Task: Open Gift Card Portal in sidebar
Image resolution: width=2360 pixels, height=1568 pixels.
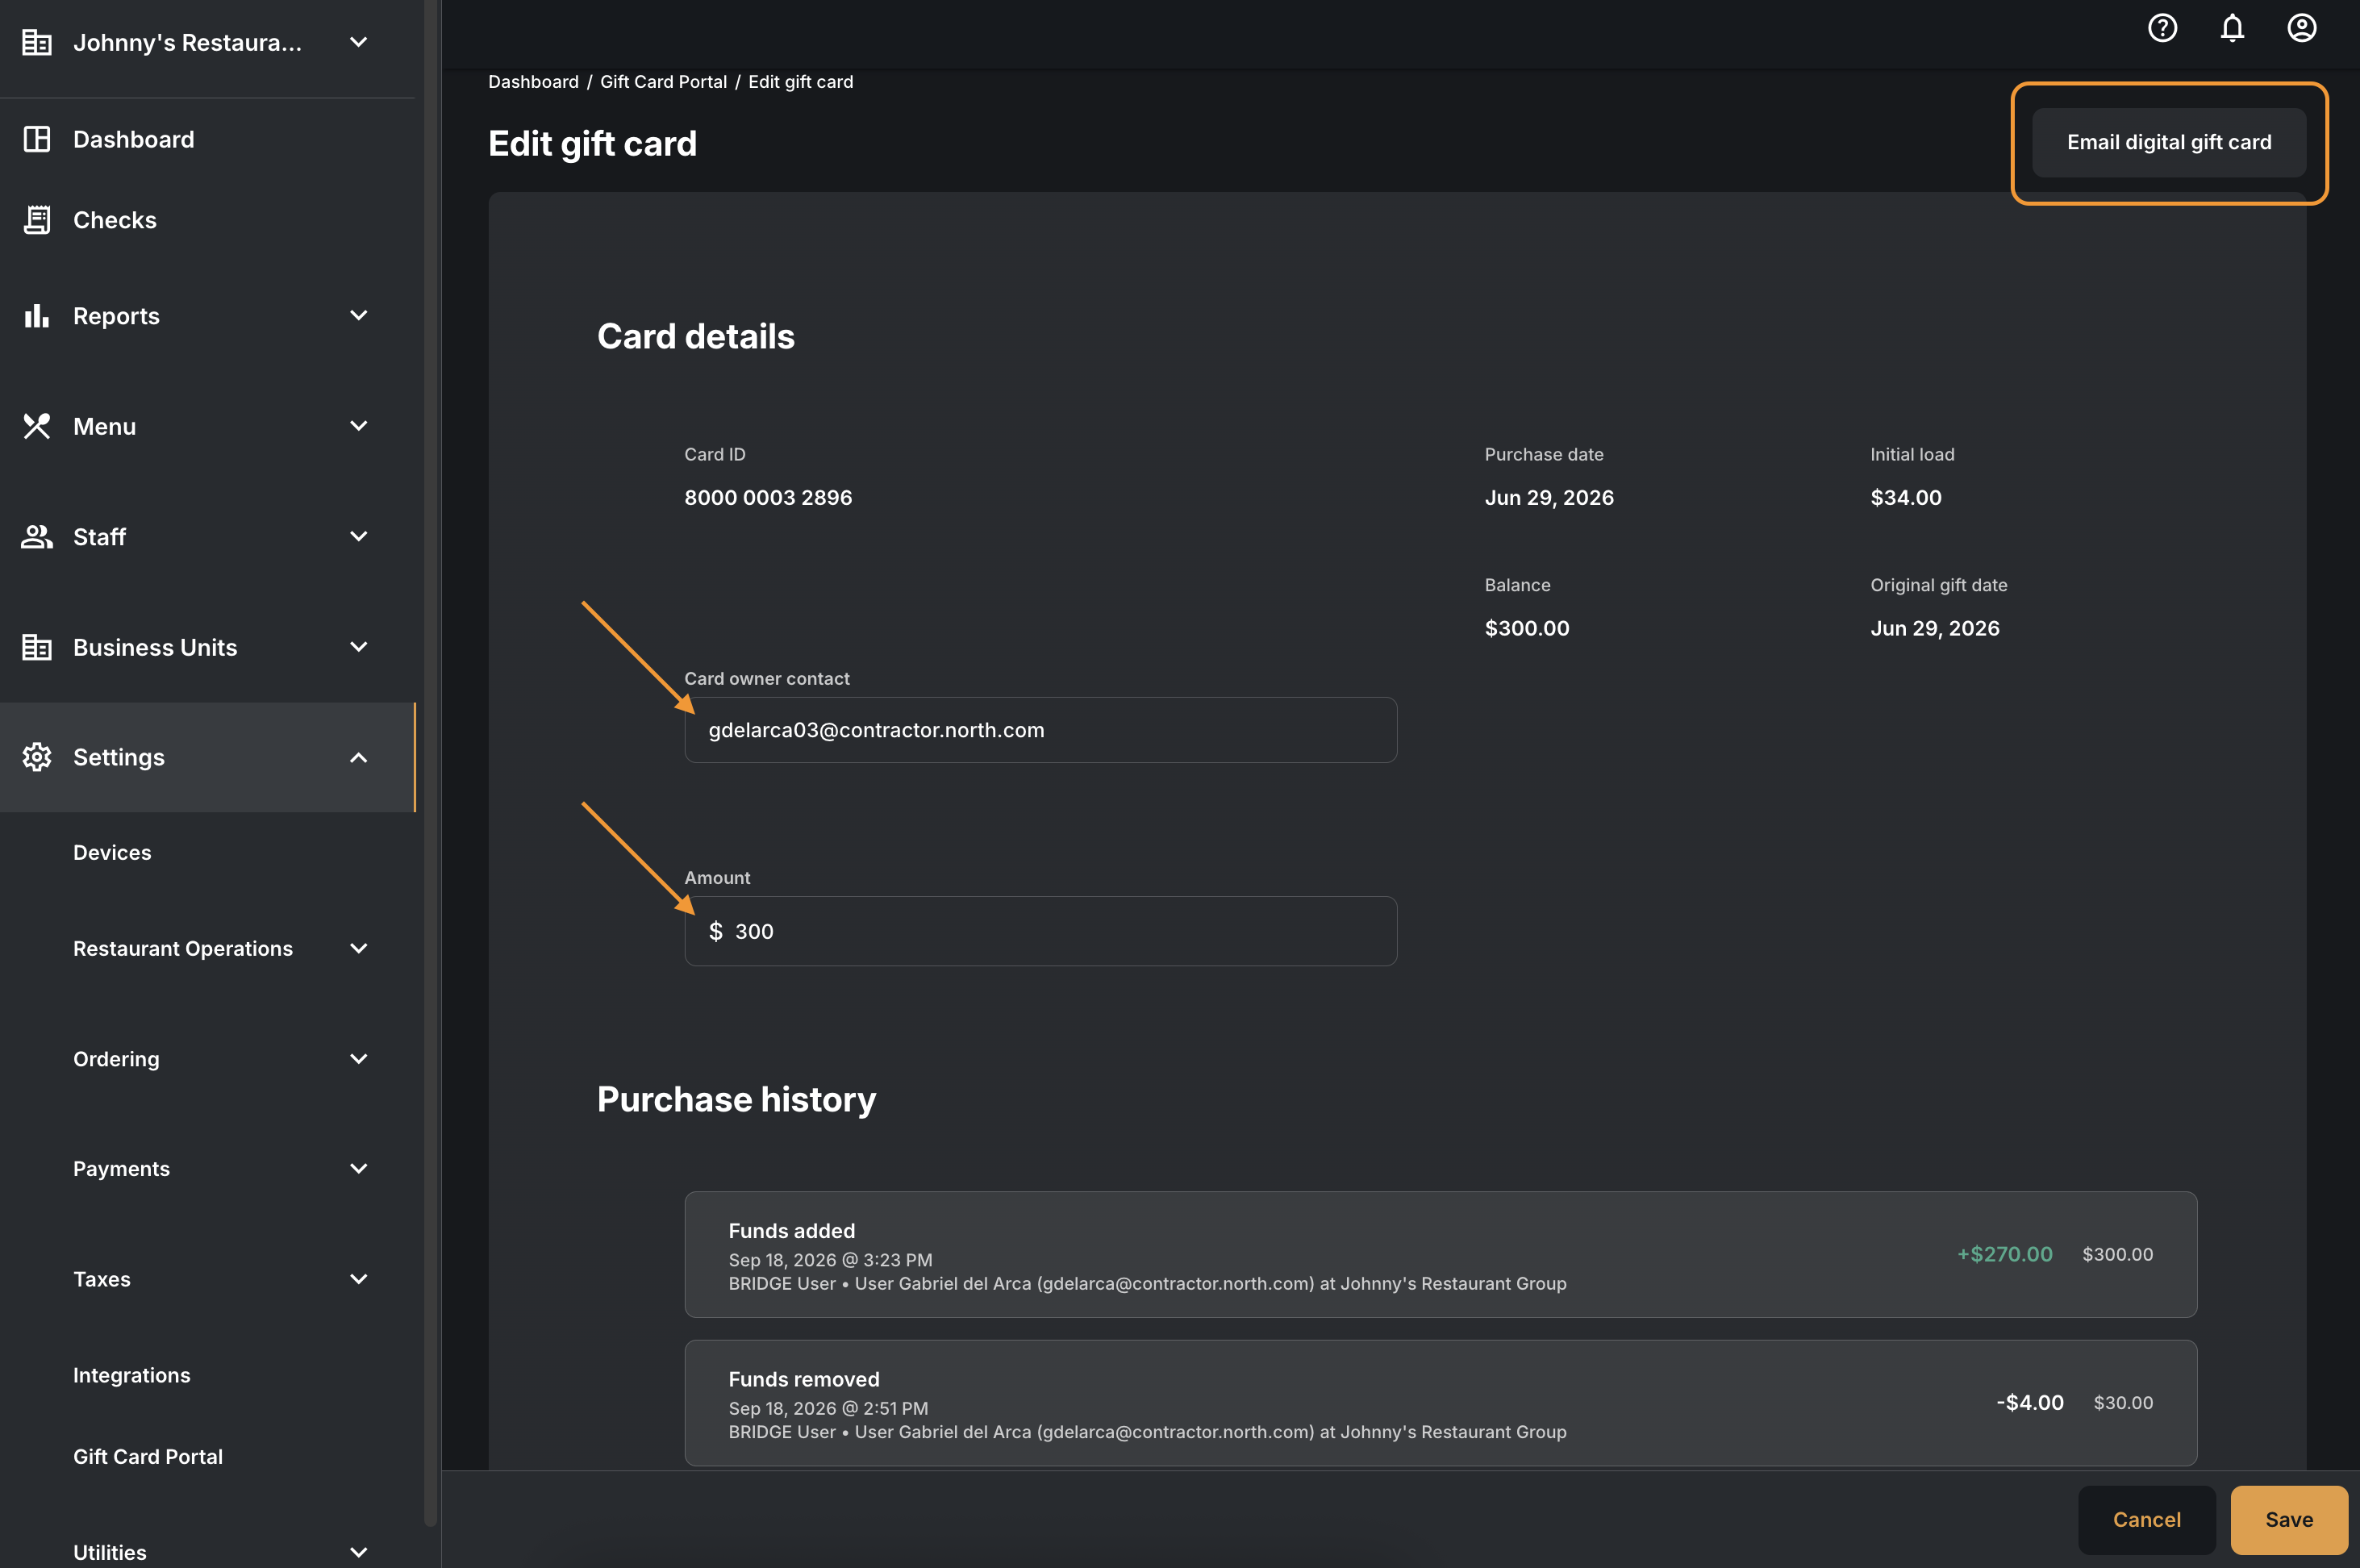Action: pos(148,1457)
